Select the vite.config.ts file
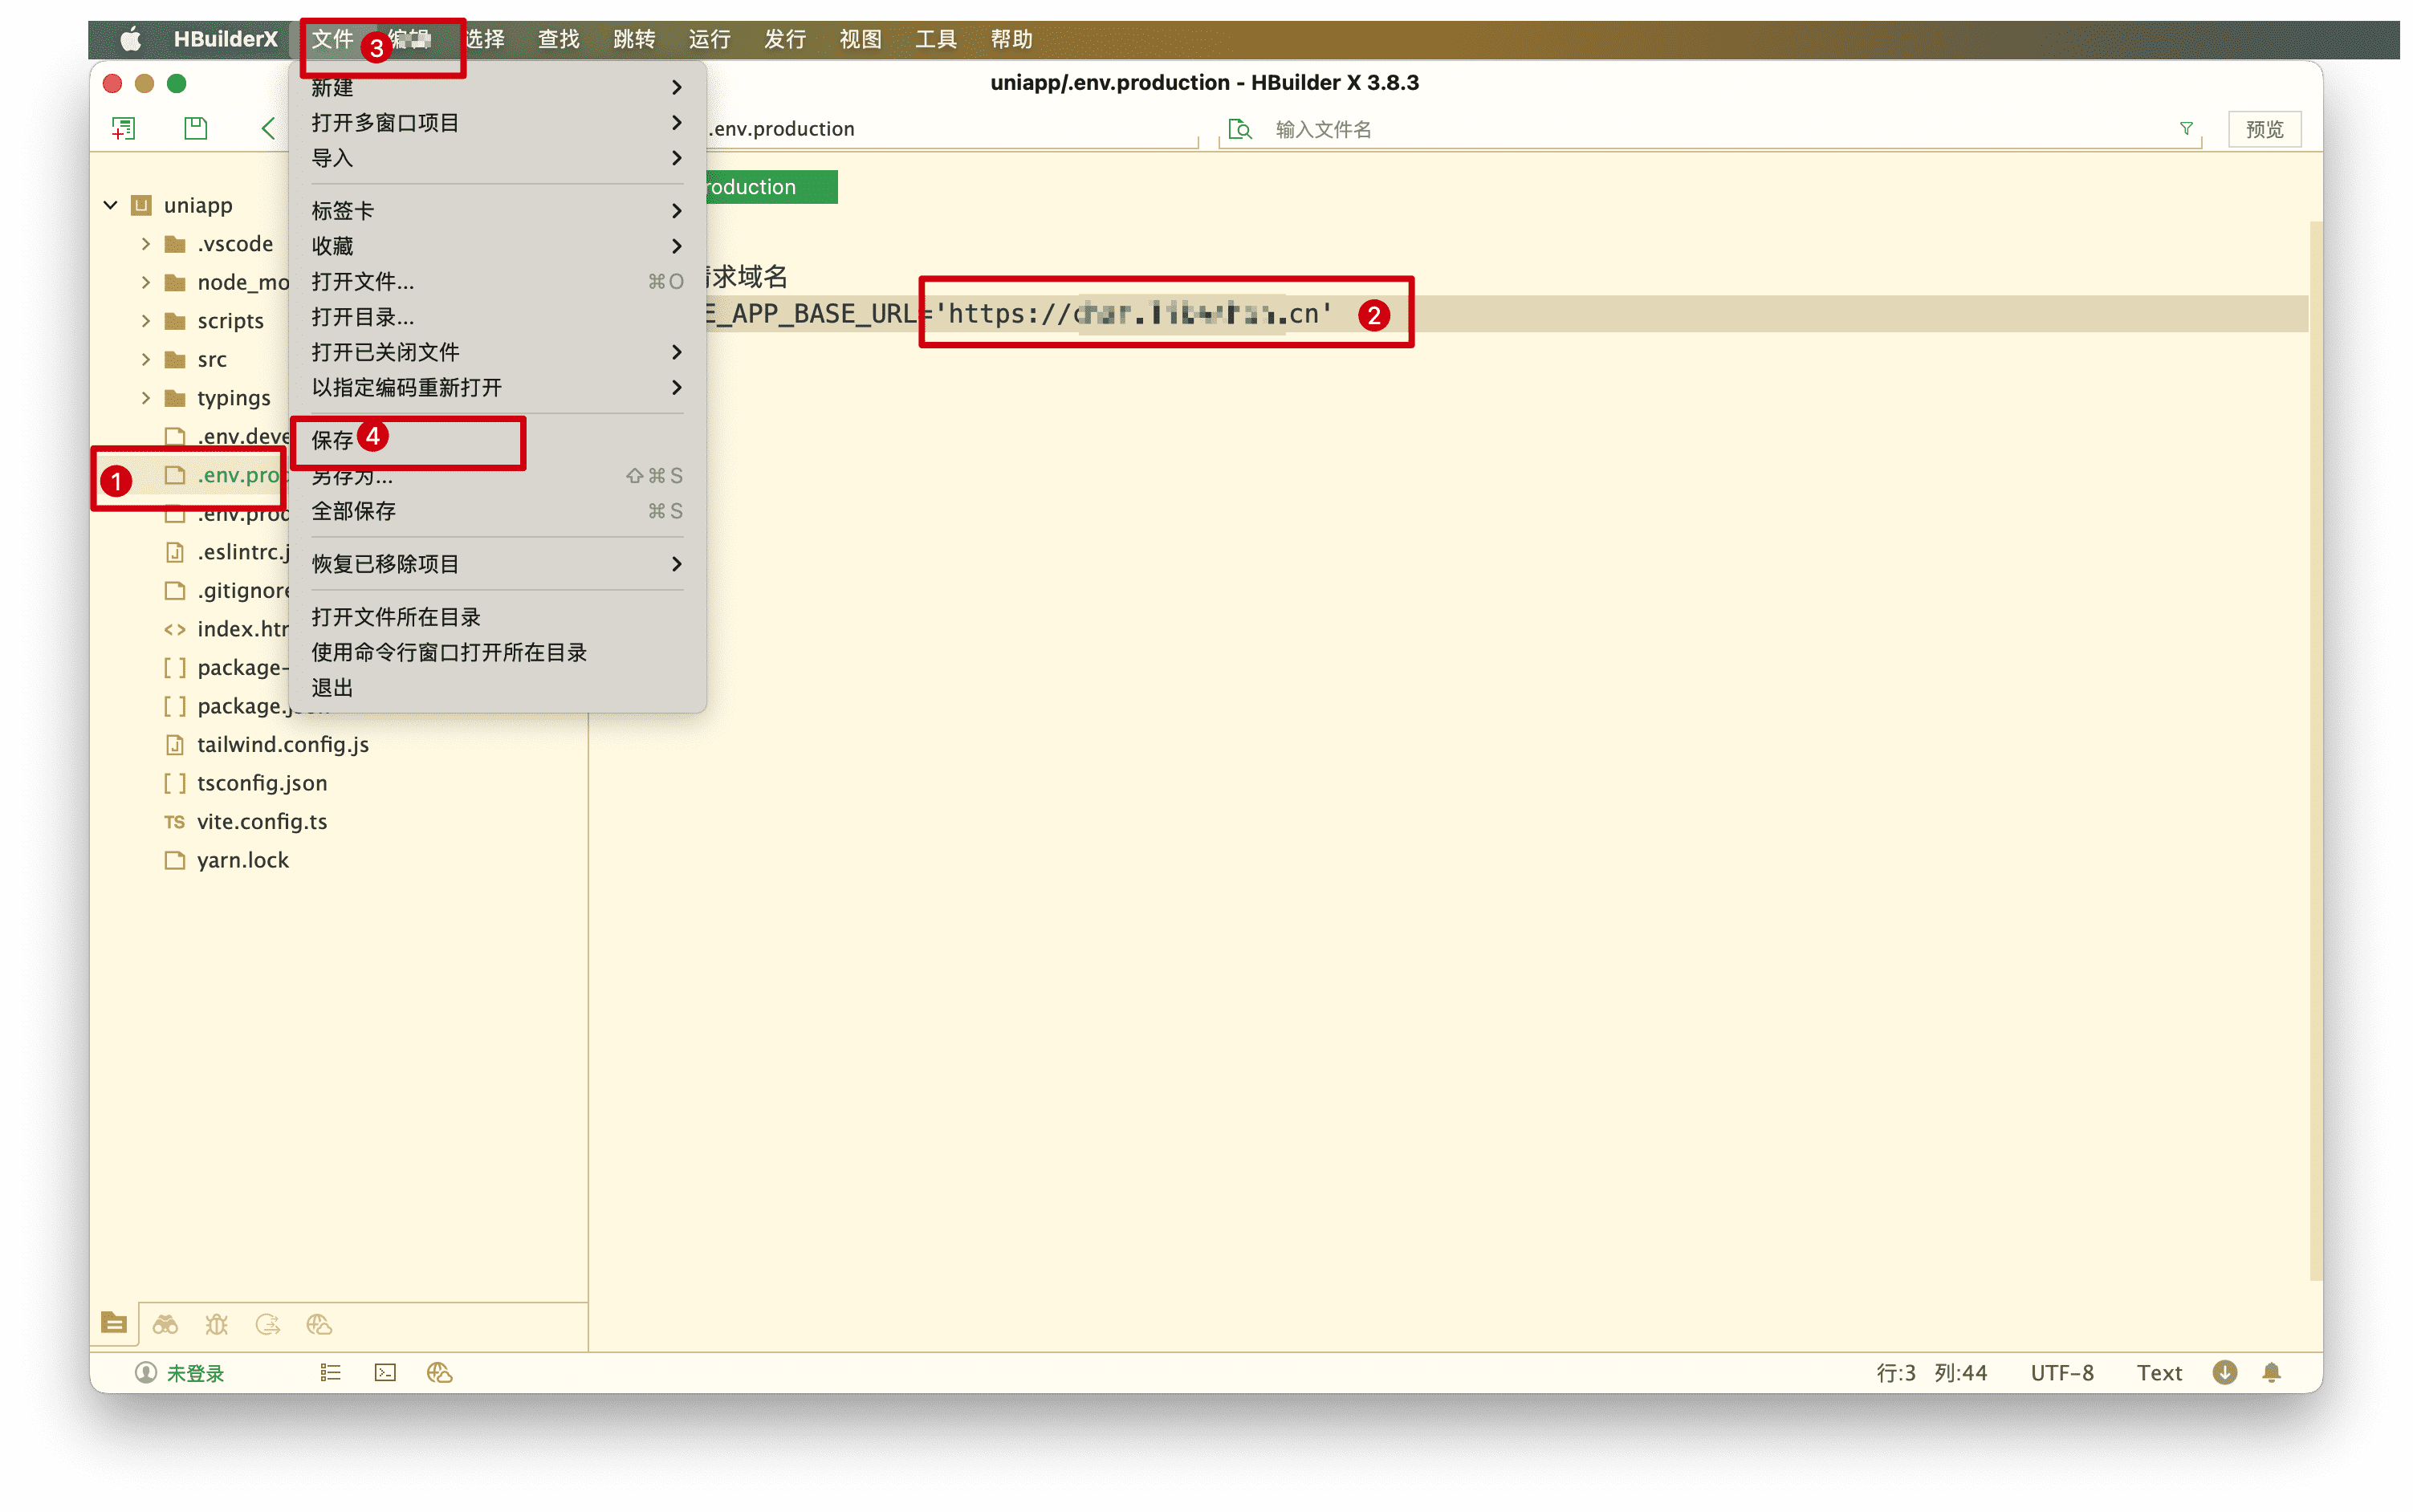This screenshot has width=2413, height=1512. coord(262,822)
